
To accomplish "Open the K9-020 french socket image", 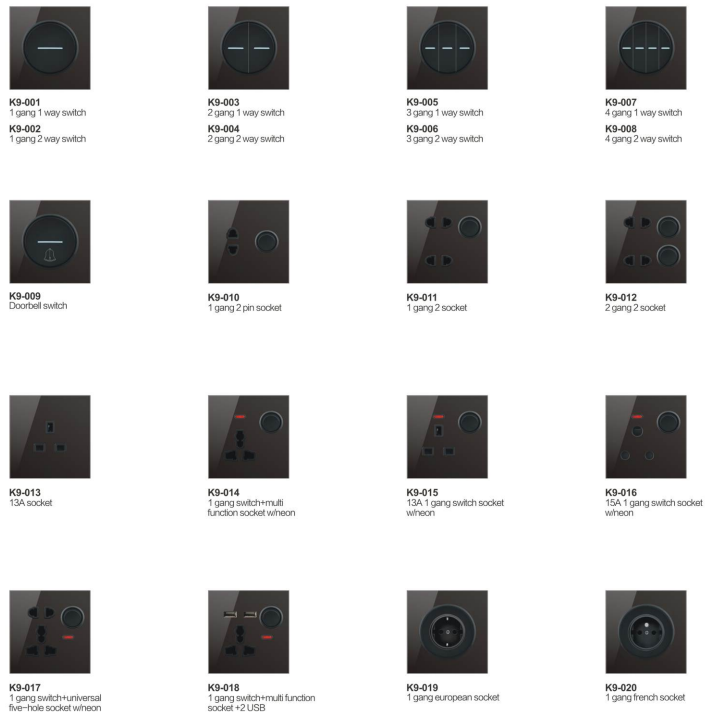I will 646,632.
